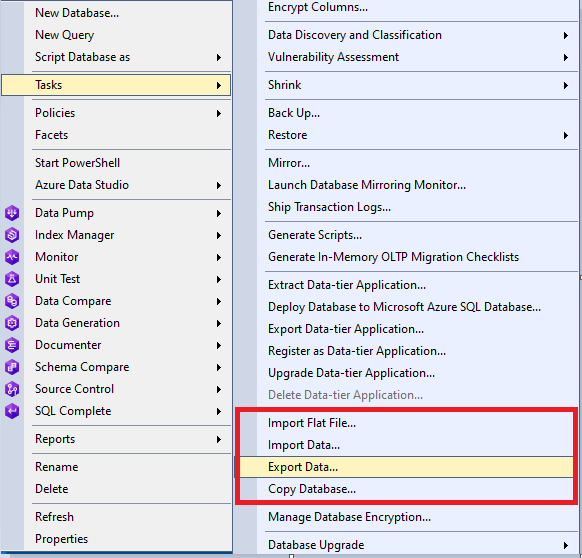Open the Data Pump menu entry

click(x=64, y=213)
